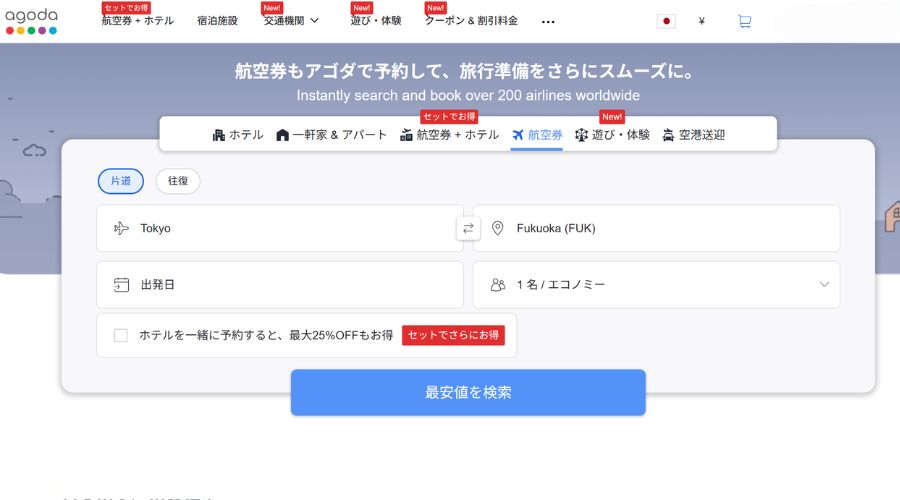Click the airplane icon in the Tokyo field
Viewport: 900px width, 500px height.
[x=121, y=228]
